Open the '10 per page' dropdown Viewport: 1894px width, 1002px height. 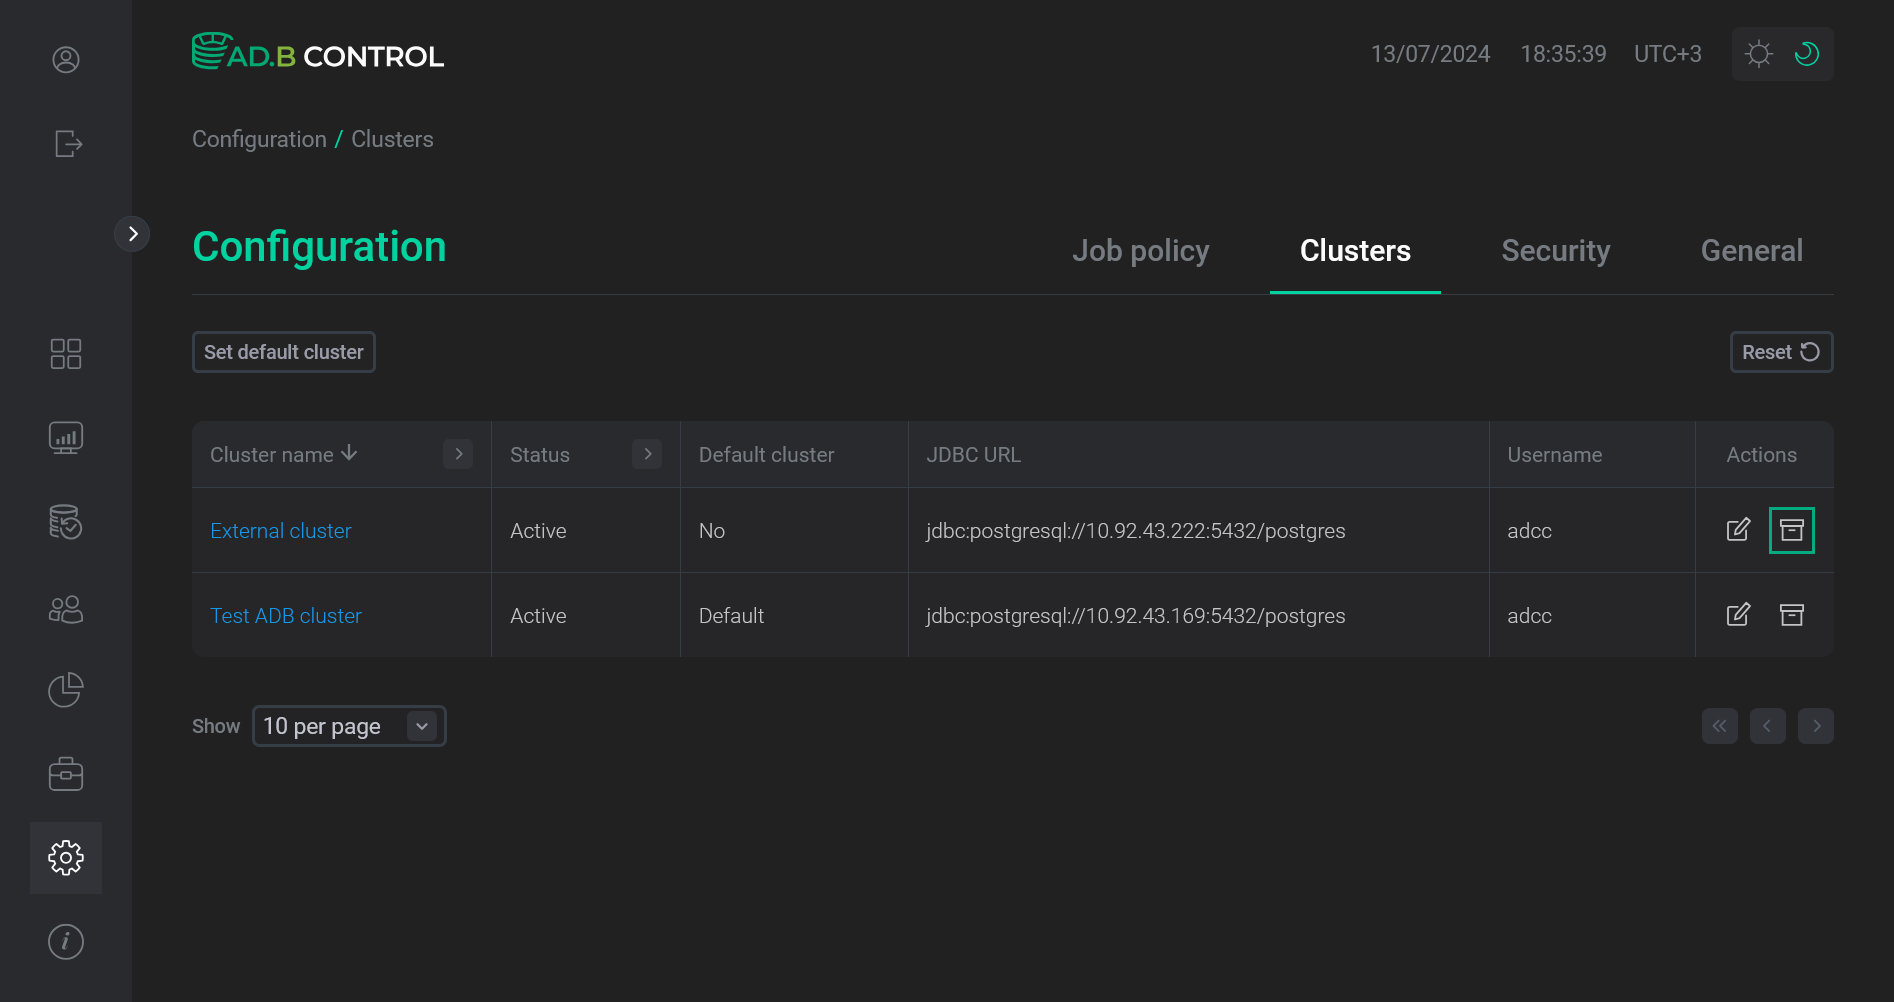point(348,726)
